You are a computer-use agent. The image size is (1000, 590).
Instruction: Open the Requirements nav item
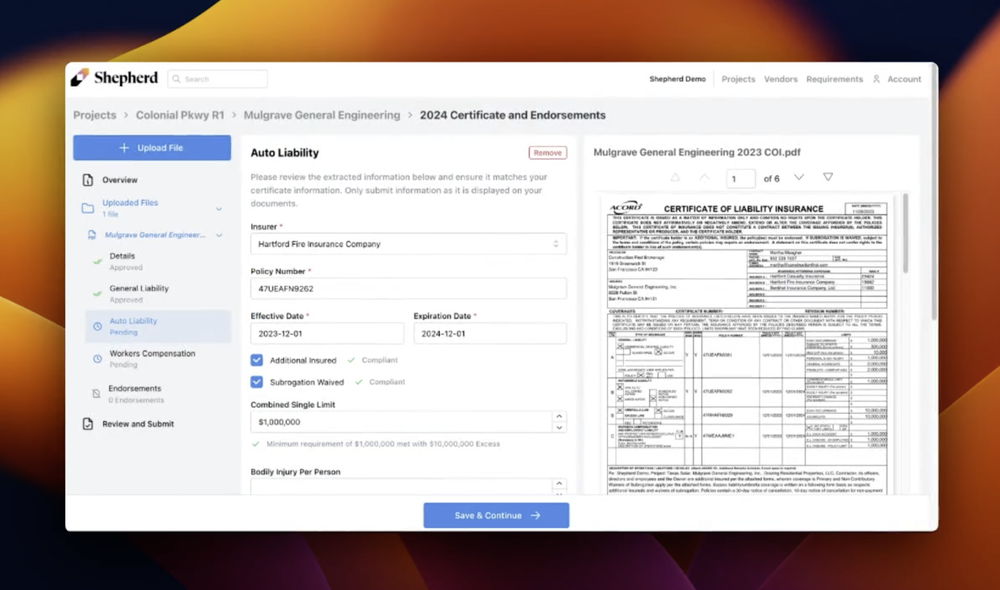(834, 79)
